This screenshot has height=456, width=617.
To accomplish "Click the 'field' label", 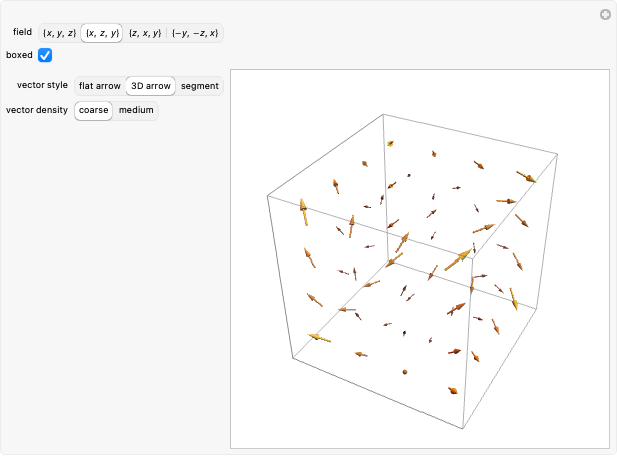I will (22, 32).
